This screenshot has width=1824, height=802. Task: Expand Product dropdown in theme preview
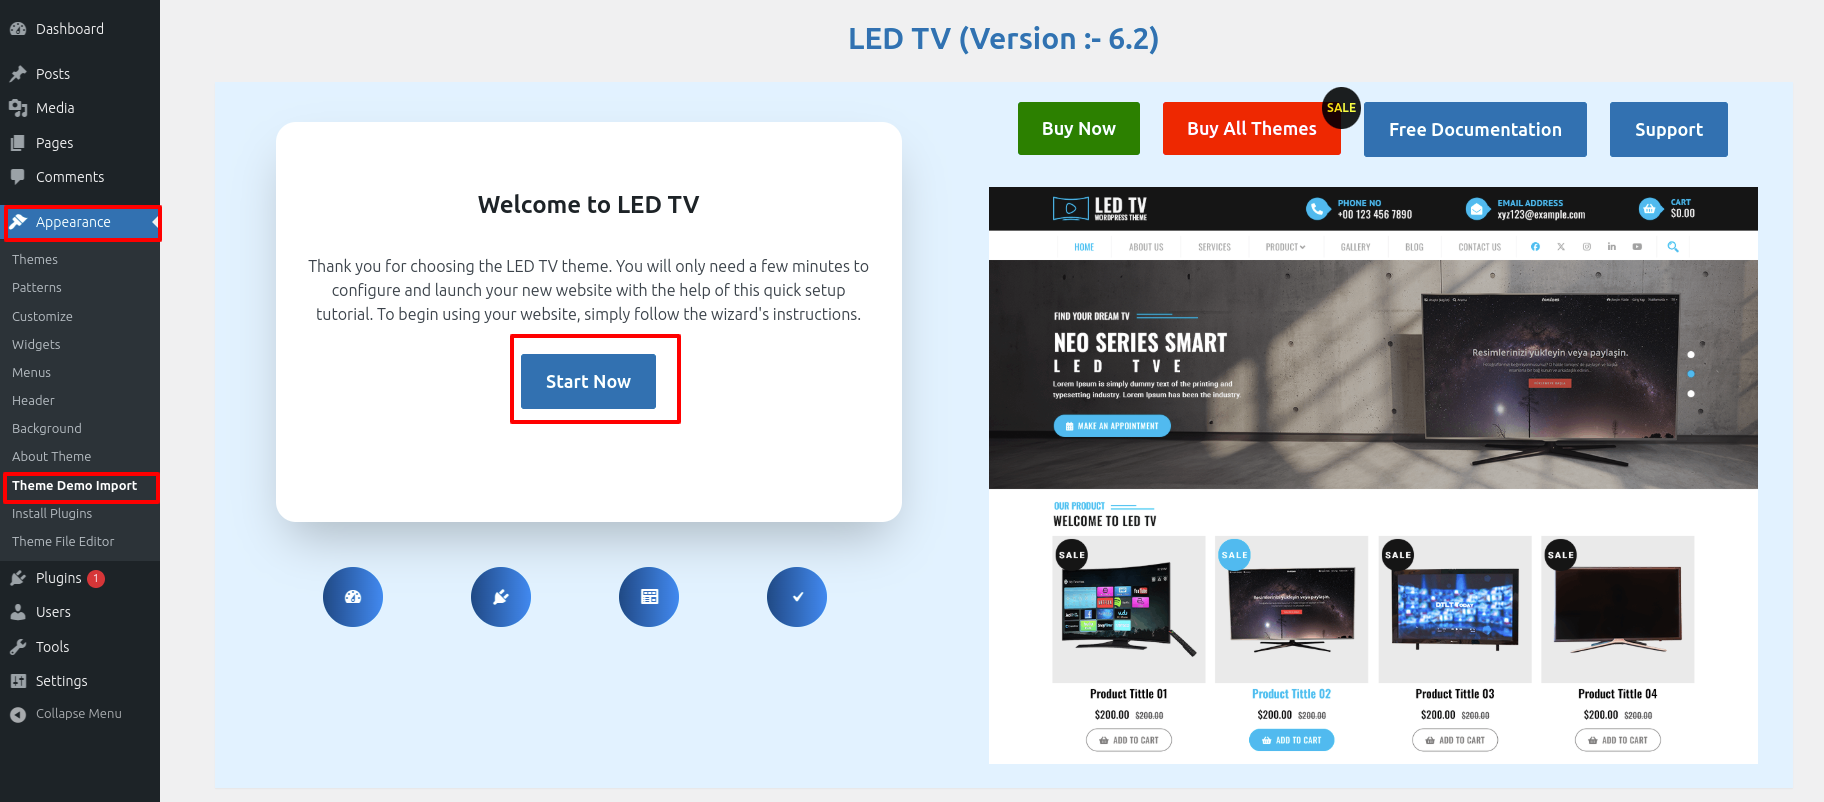click(x=1285, y=247)
